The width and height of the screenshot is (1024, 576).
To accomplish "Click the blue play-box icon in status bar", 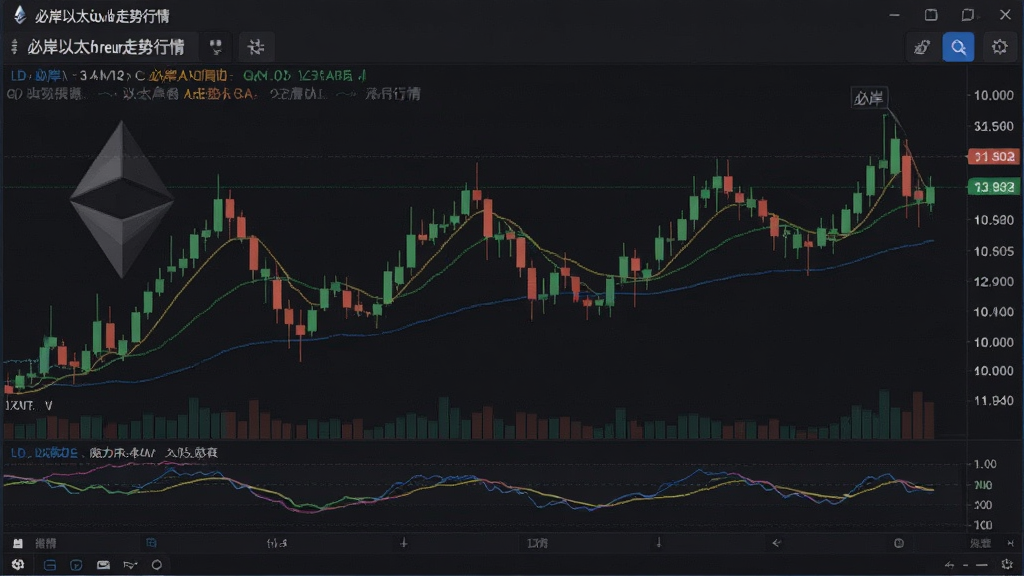I will click(76, 565).
